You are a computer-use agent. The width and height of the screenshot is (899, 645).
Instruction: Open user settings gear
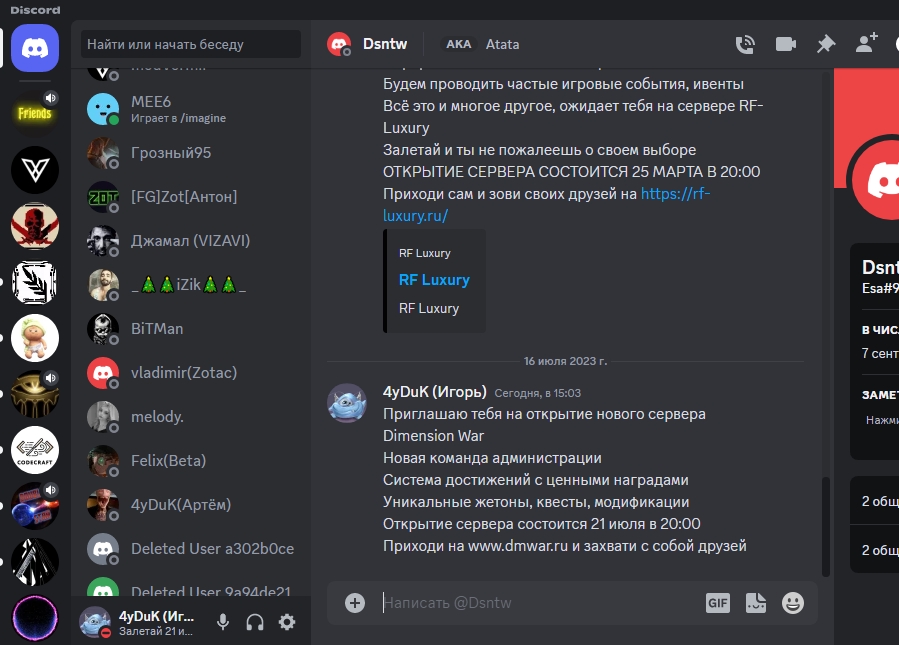tap(287, 622)
